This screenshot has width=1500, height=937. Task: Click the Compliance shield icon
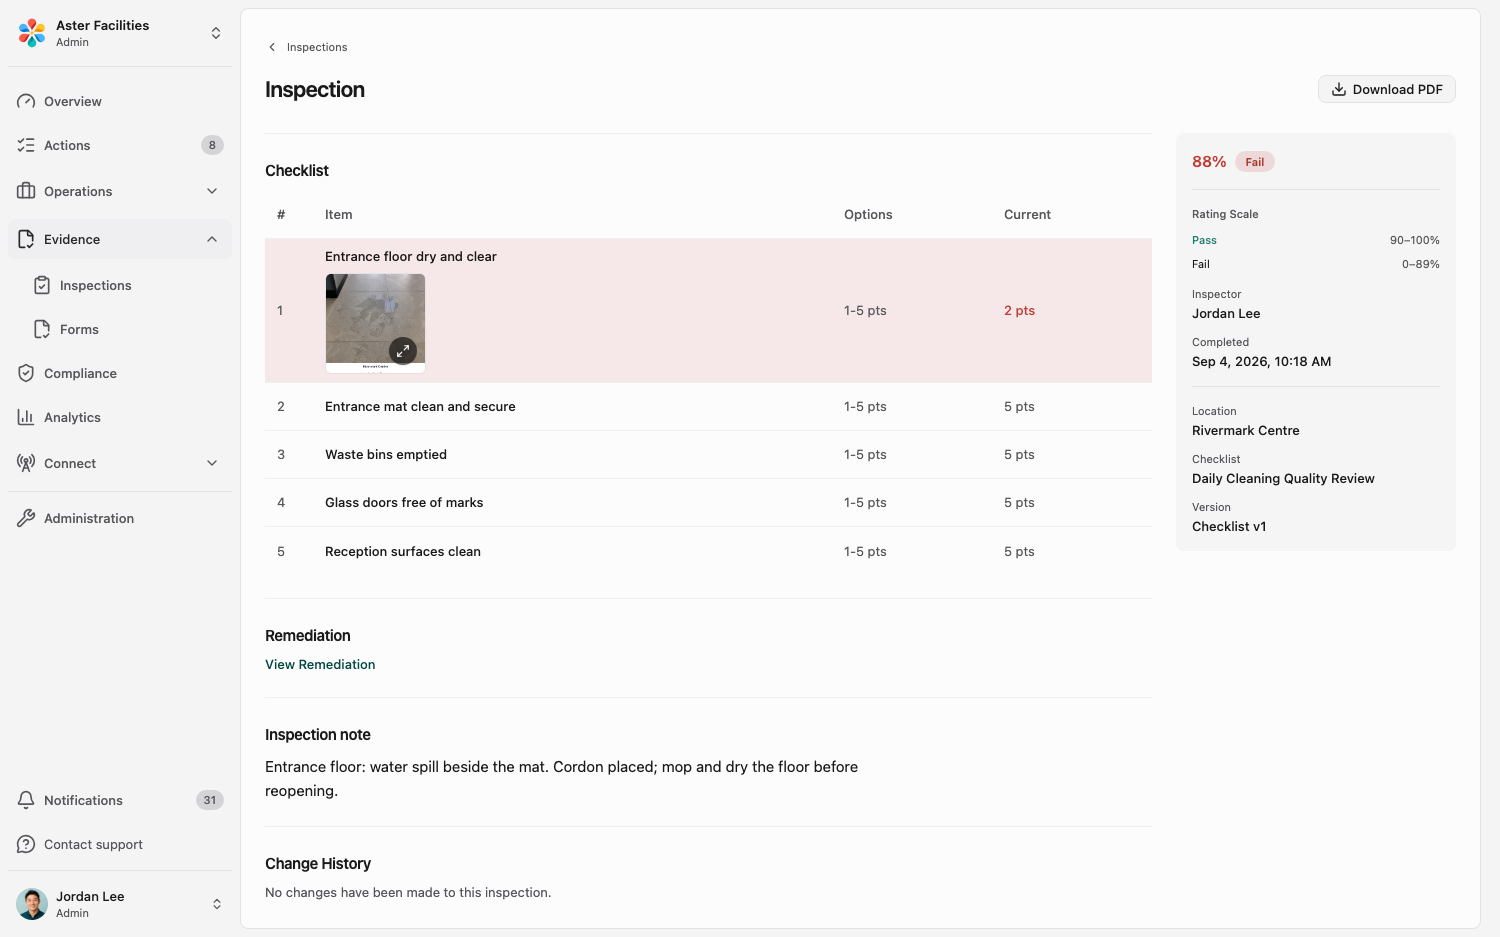click(26, 373)
